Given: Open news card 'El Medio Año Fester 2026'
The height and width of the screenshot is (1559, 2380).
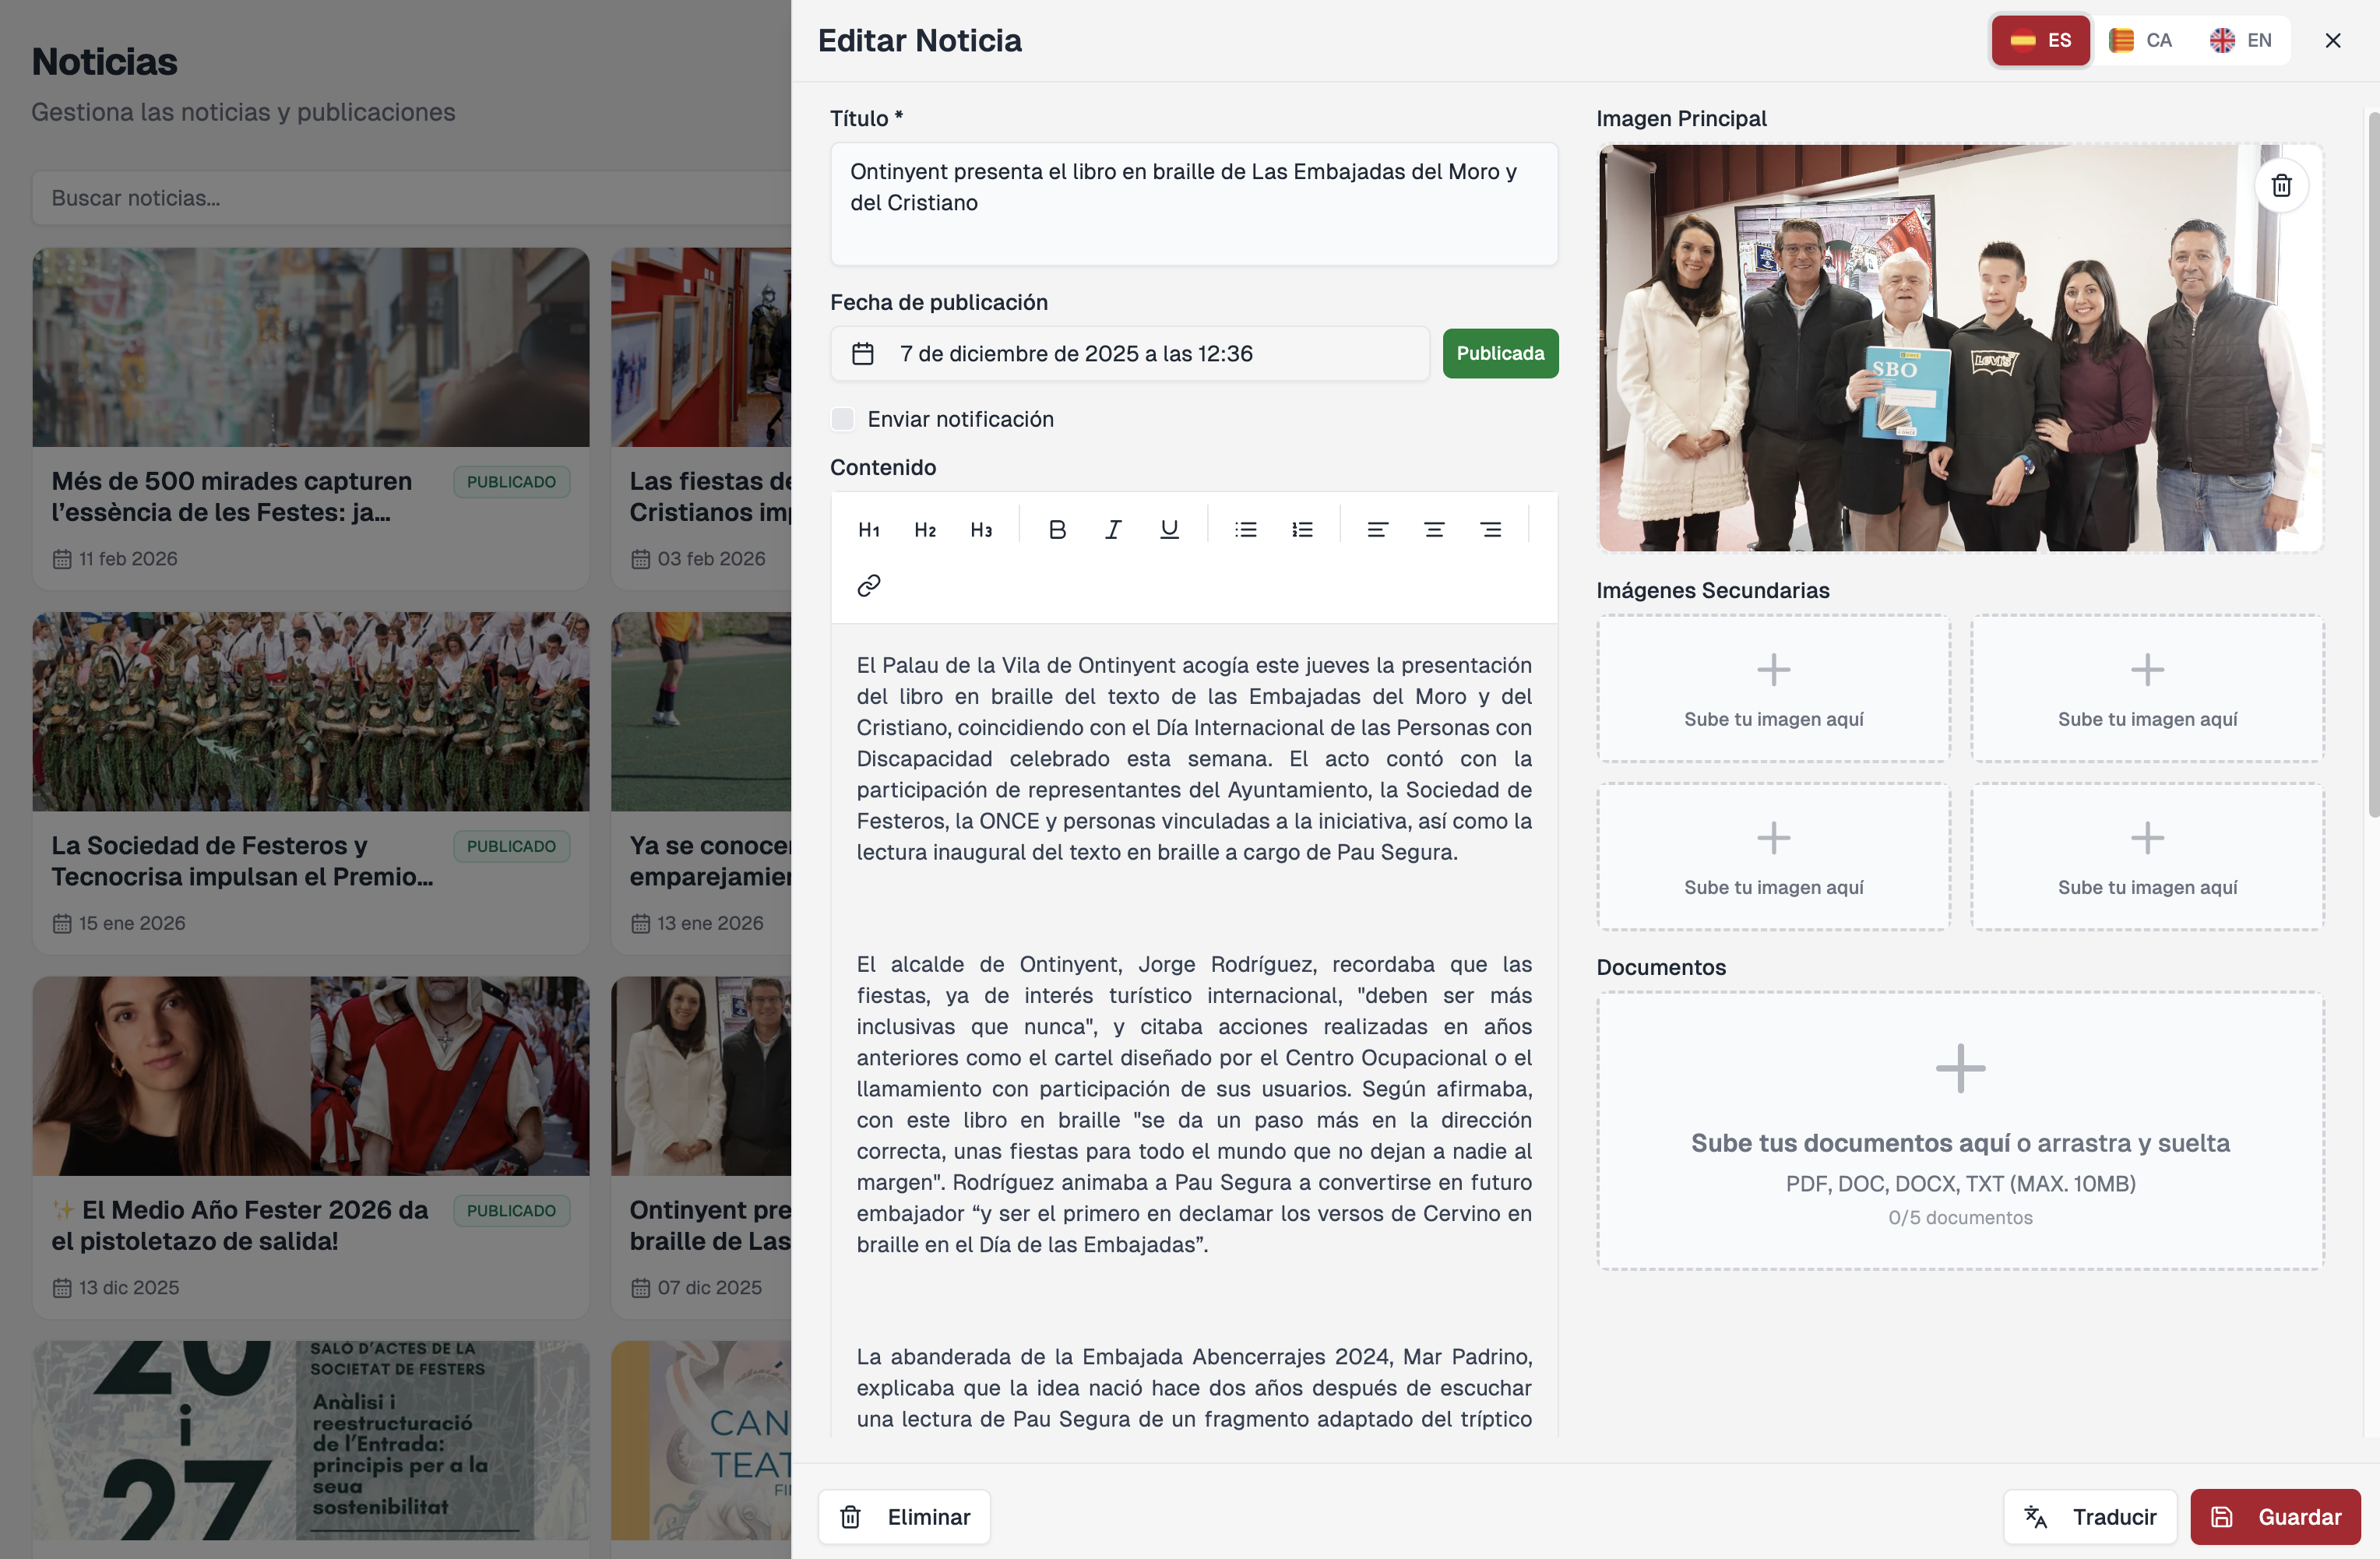Looking at the screenshot, I should point(311,1147).
